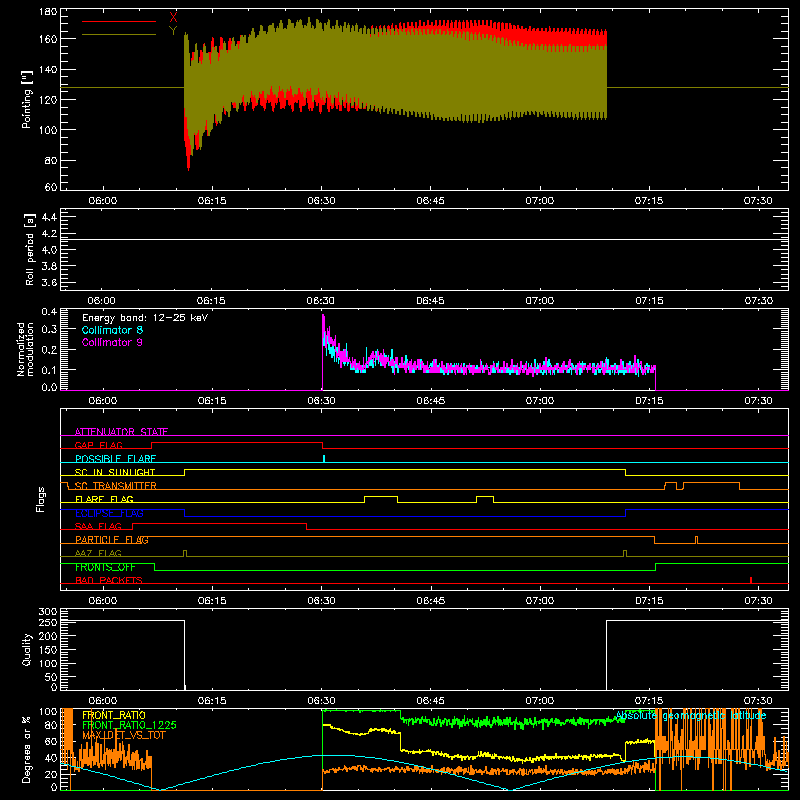Click the '180' tick on Pointing axis
Screen dimensions: 800x800
click(x=48, y=12)
